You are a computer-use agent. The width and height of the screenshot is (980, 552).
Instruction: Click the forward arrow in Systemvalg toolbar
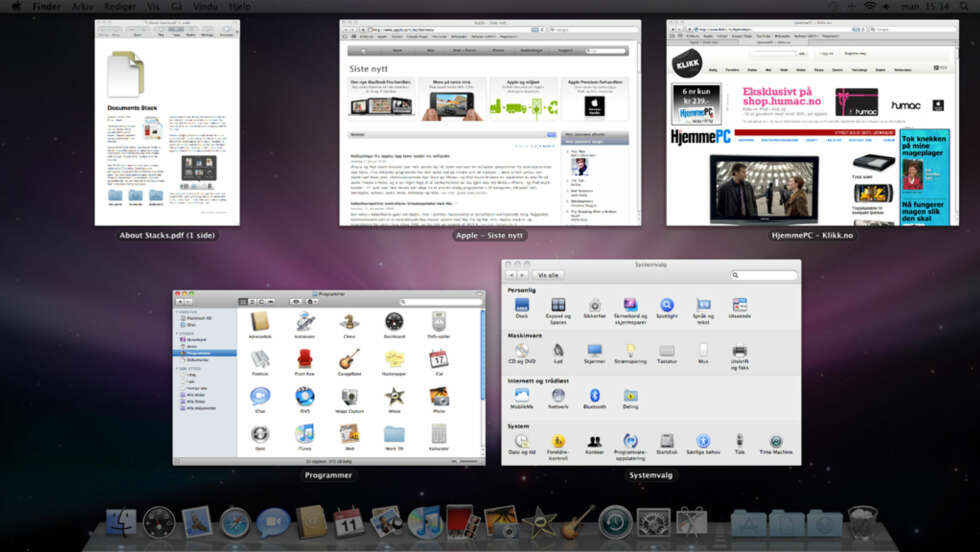click(522, 275)
